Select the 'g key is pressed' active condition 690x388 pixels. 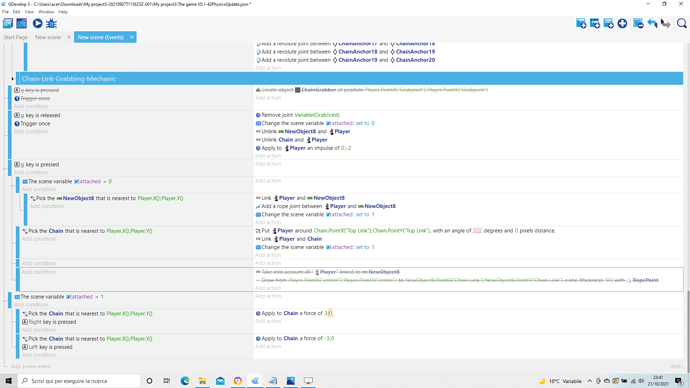(x=37, y=165)
